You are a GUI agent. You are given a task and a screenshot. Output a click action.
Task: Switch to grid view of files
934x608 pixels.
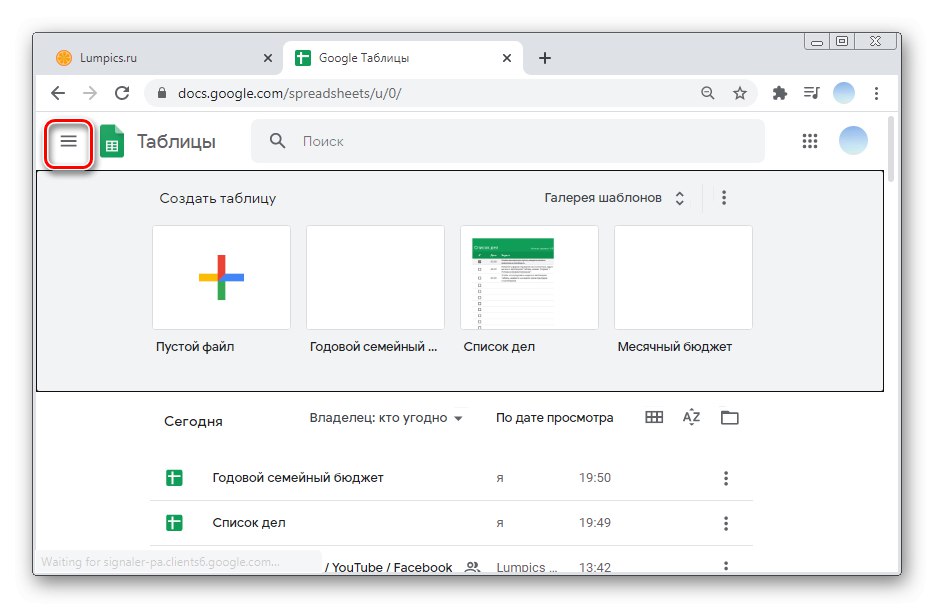tap(654, 418)
